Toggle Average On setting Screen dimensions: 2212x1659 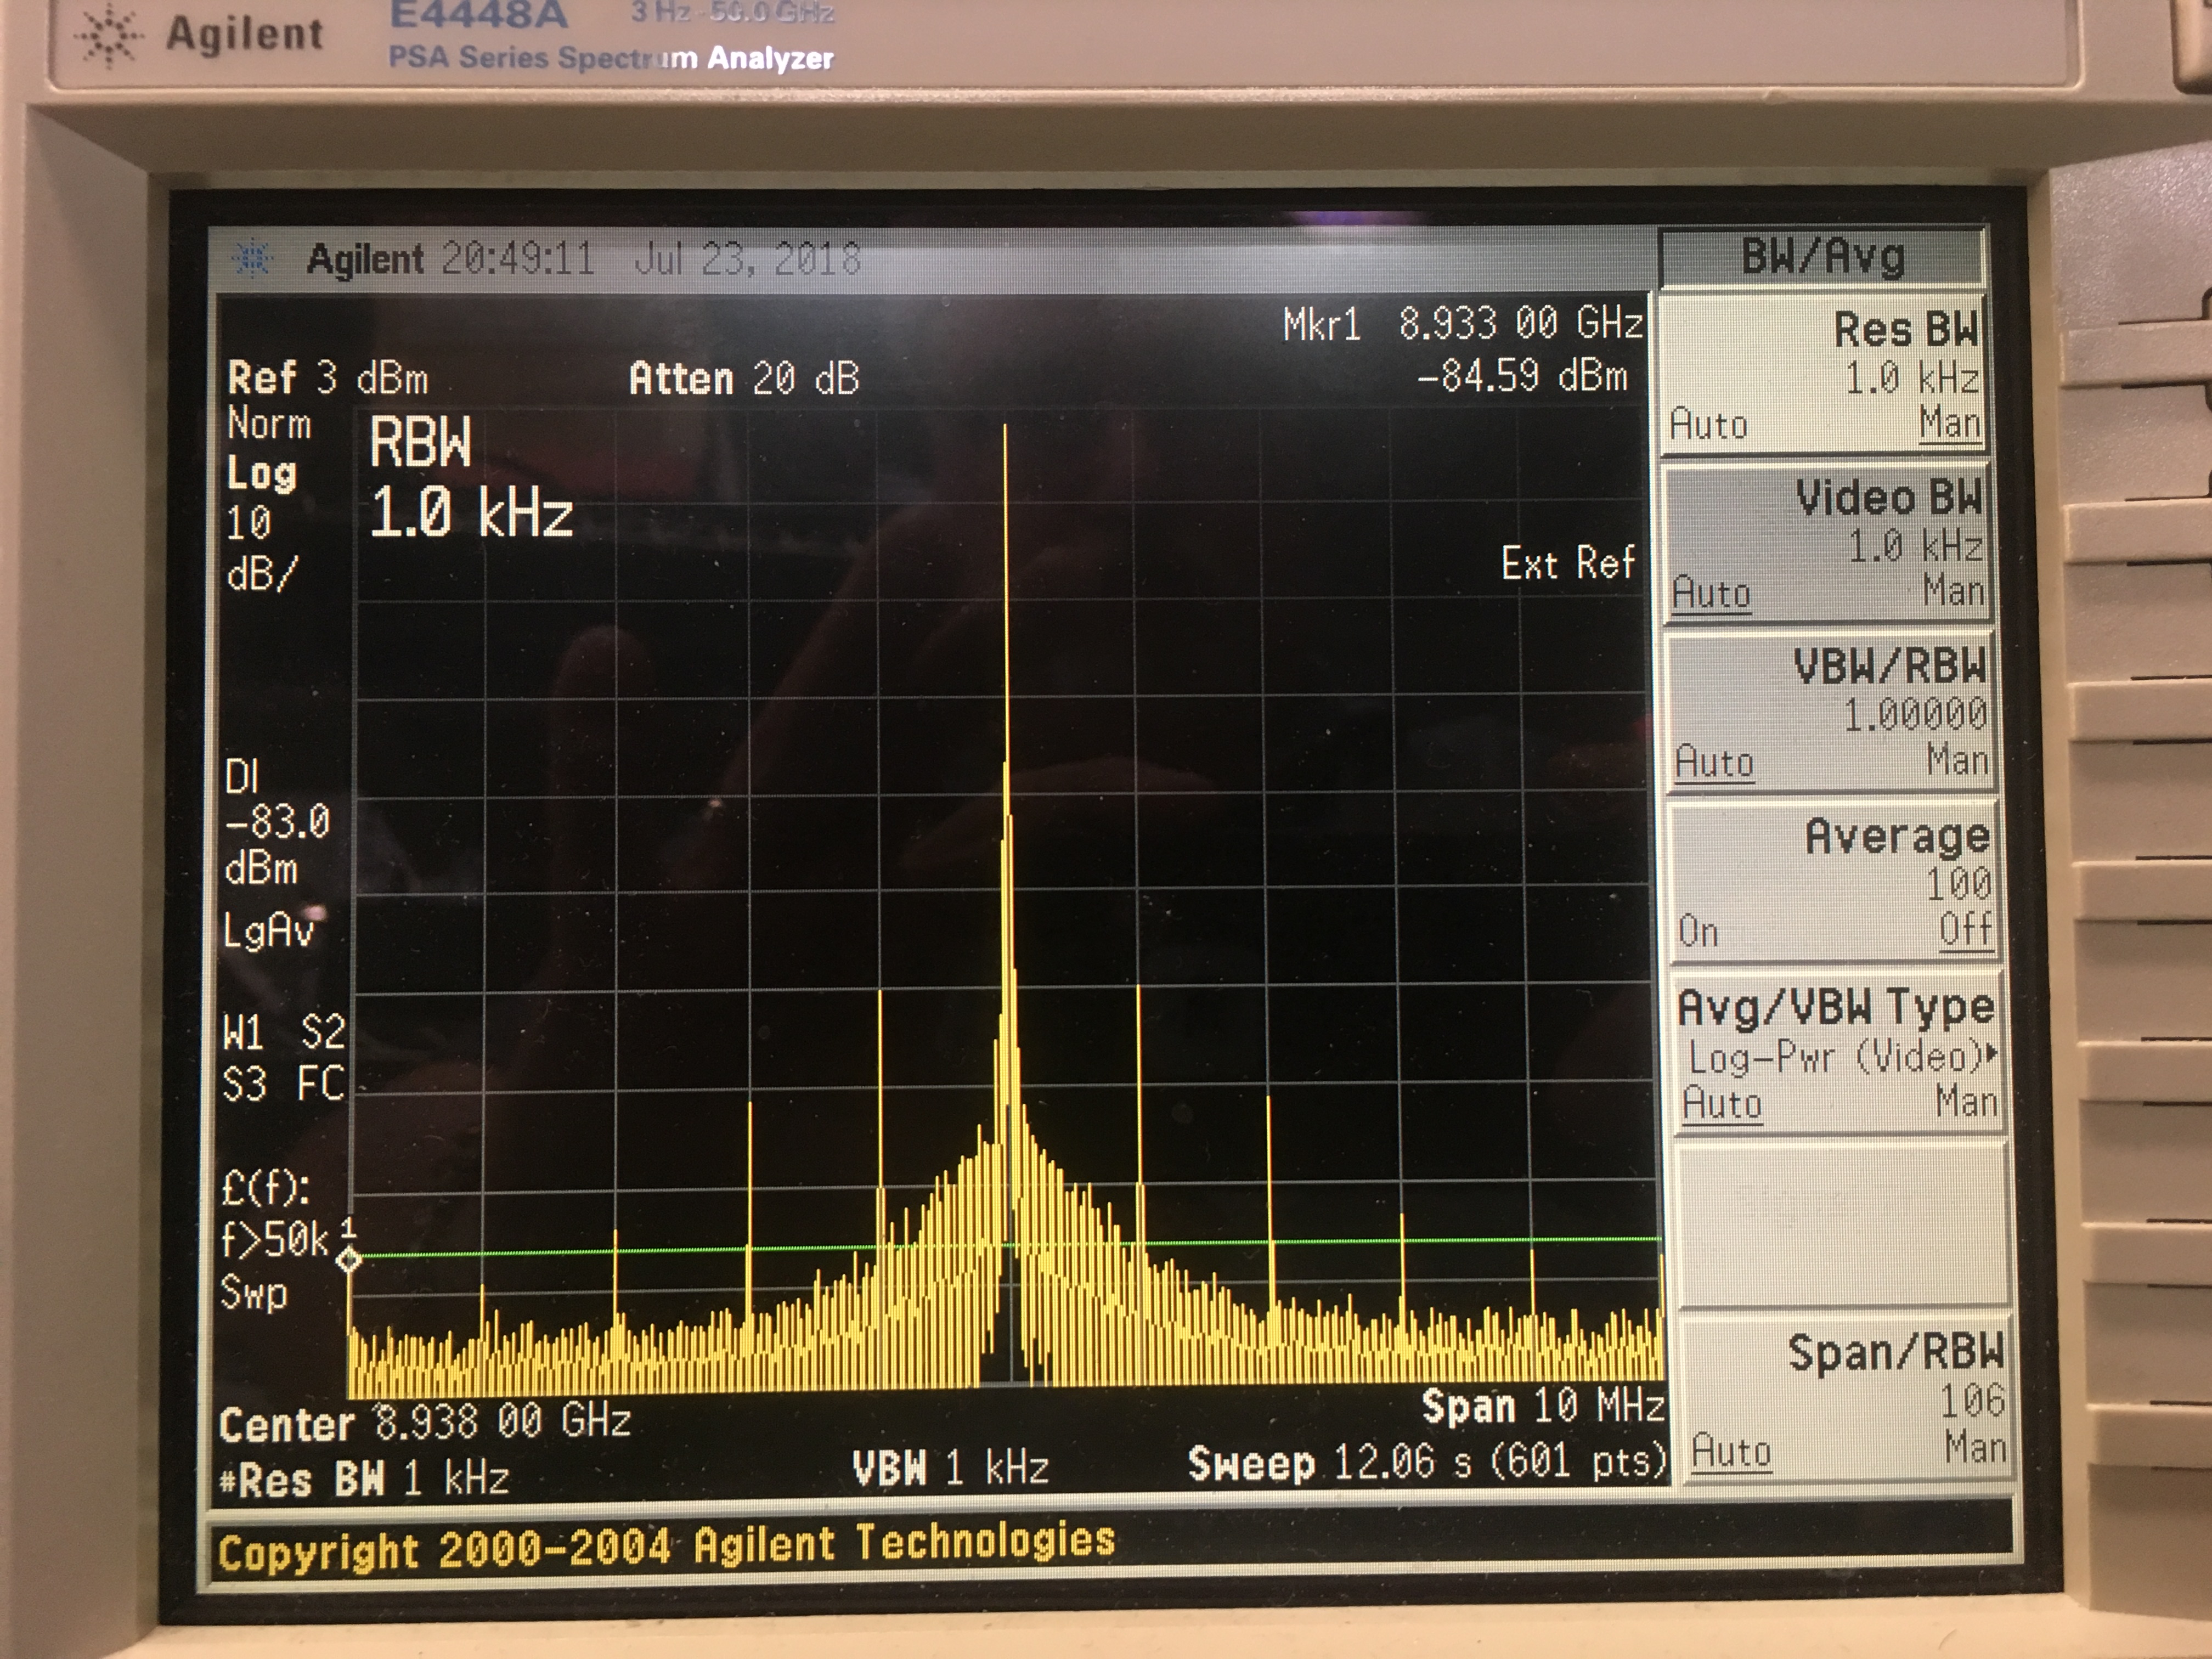tap(1698, 931)
